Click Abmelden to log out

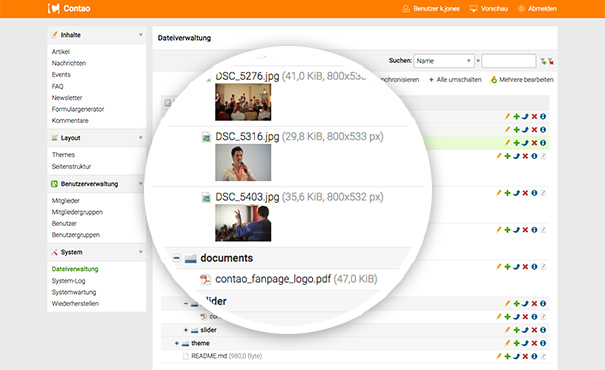coord(537,8)
